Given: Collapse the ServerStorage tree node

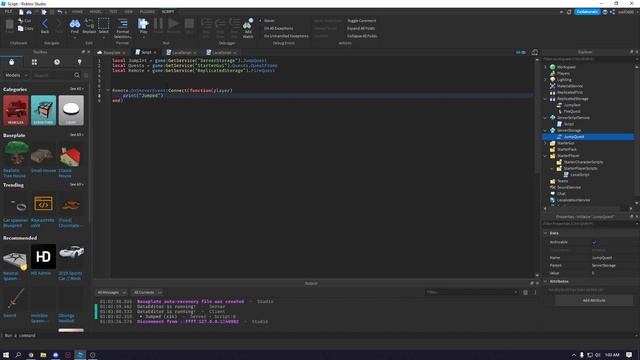Looking at the screenshot, I should click(545, 130).
